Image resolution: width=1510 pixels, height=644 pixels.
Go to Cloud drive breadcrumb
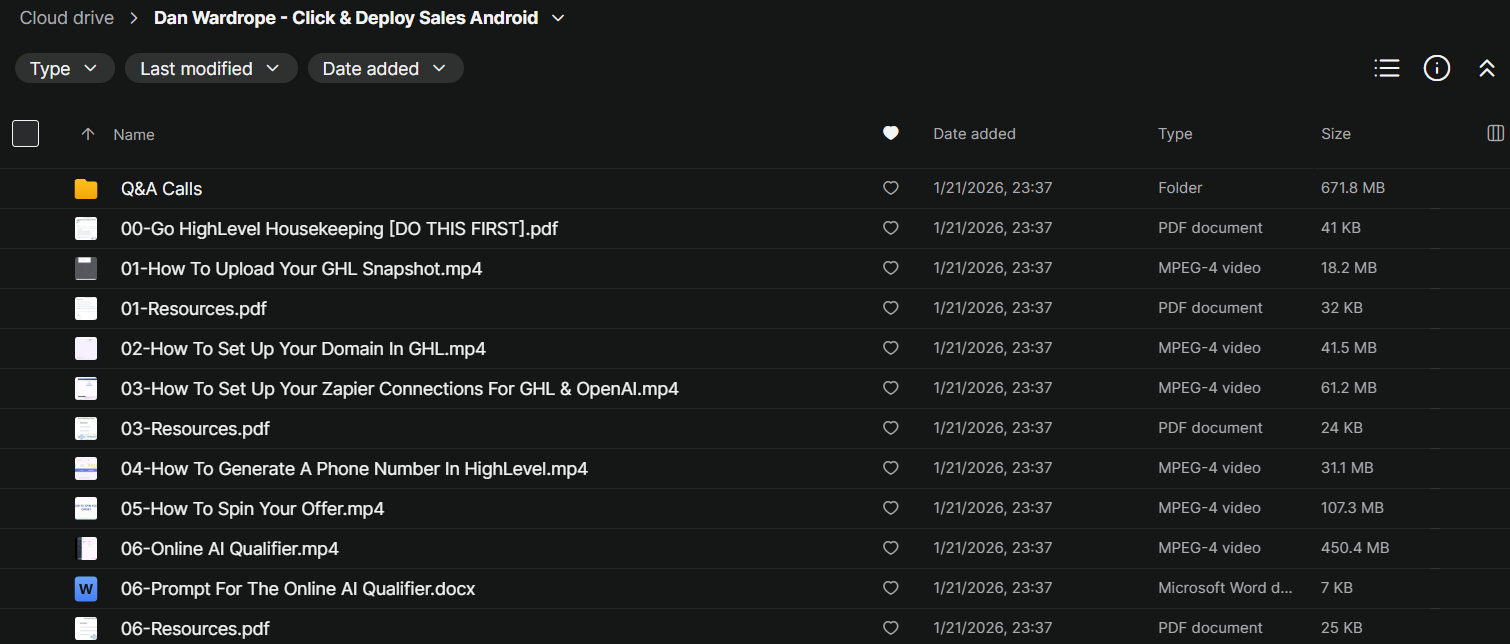point(67,18)
